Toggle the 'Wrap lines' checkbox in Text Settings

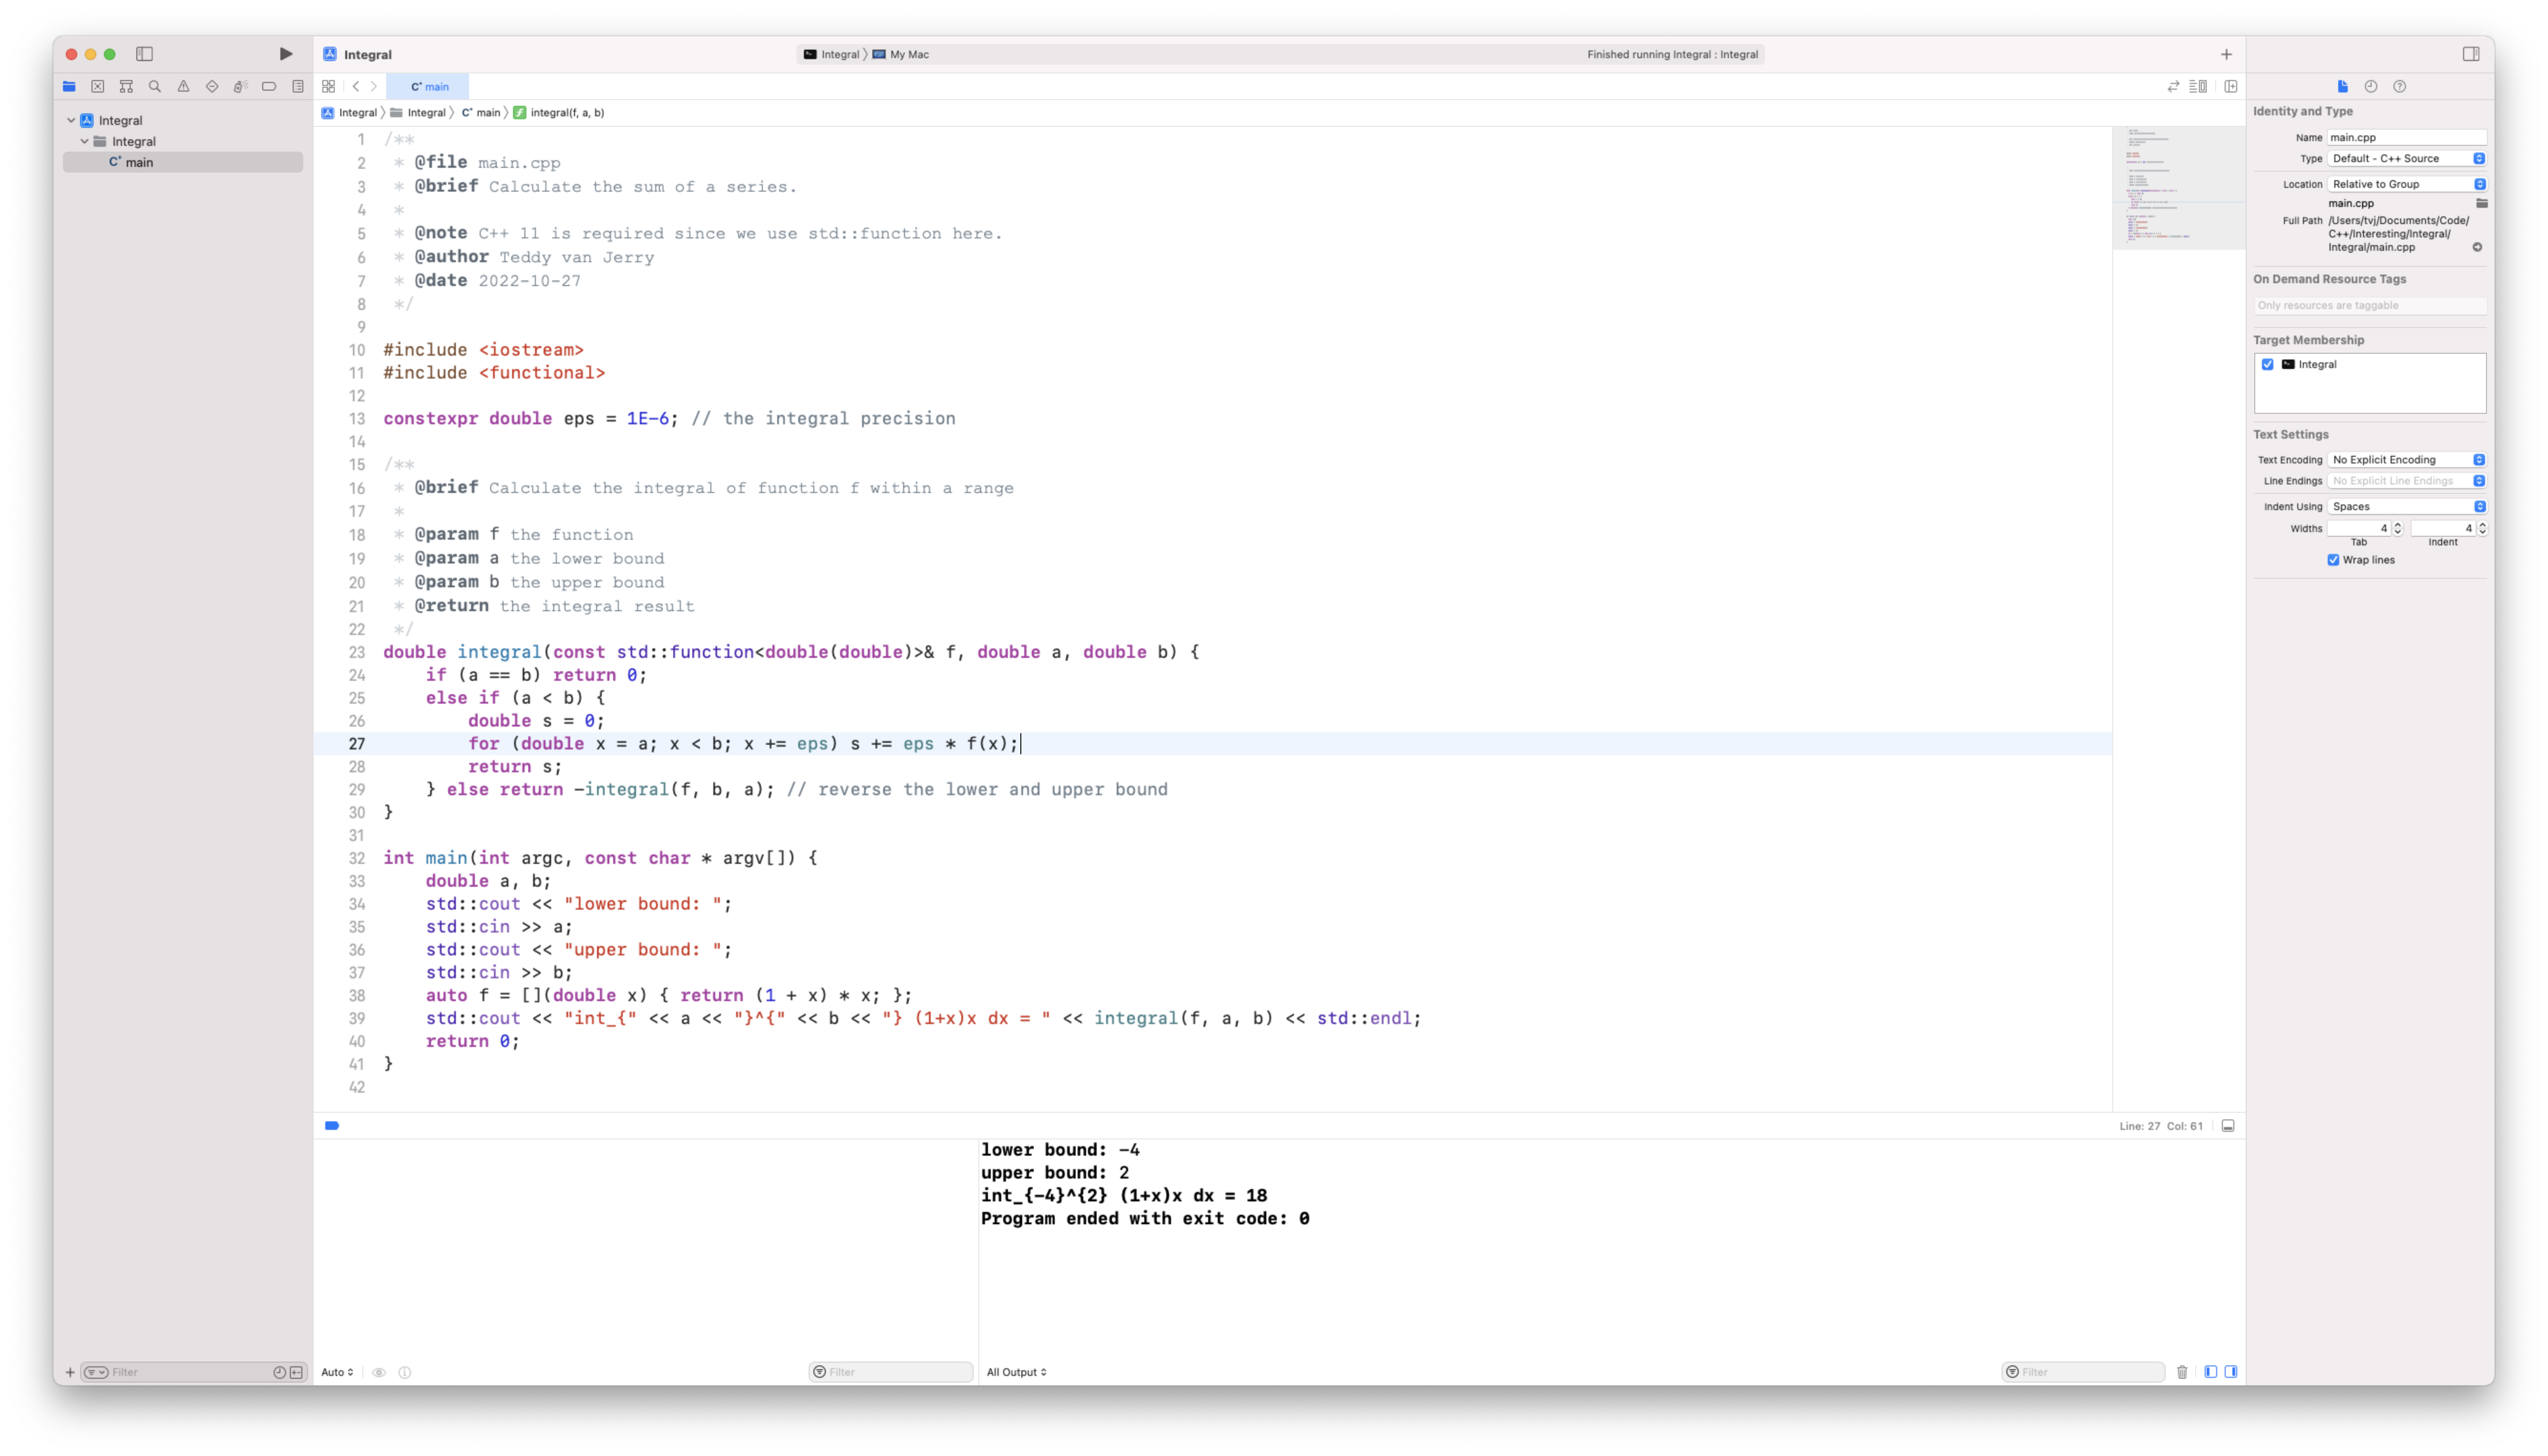[x=2333, y=558]
